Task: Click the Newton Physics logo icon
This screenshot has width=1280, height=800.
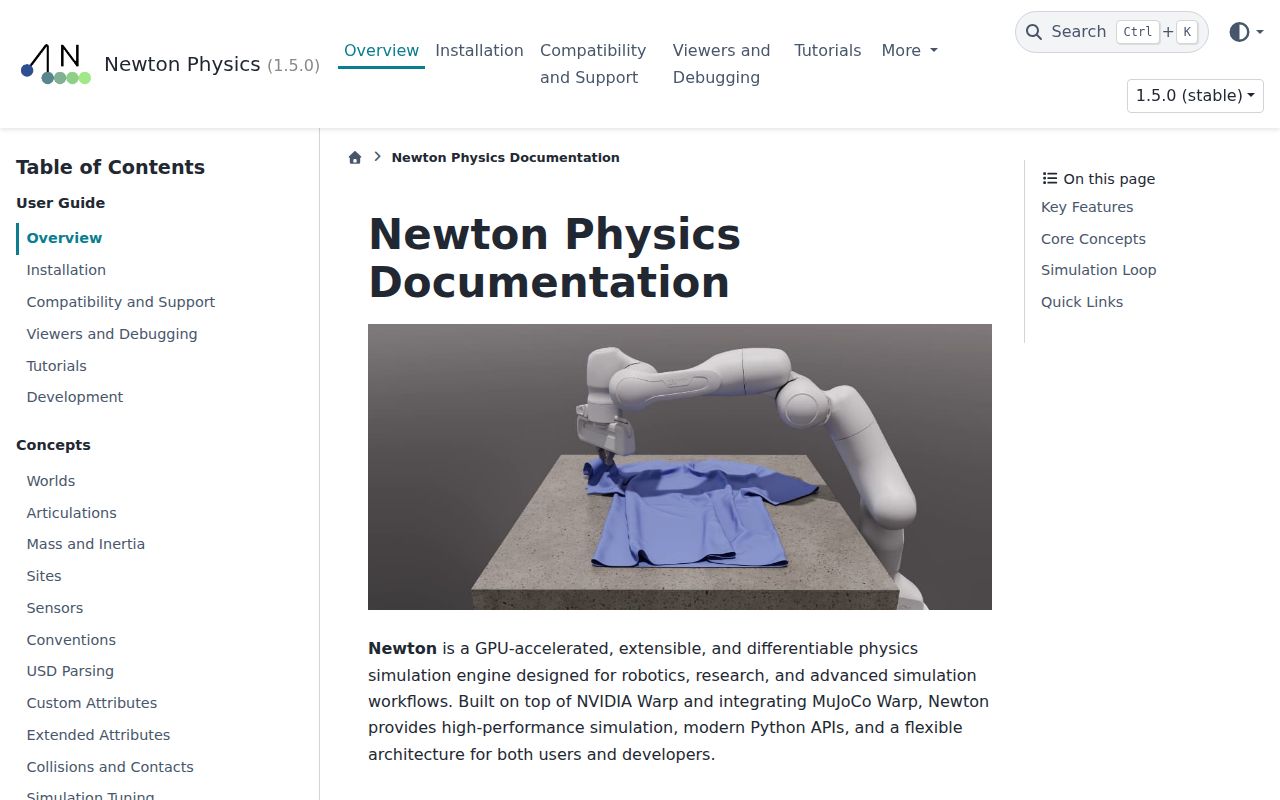Action: point(56,64)
